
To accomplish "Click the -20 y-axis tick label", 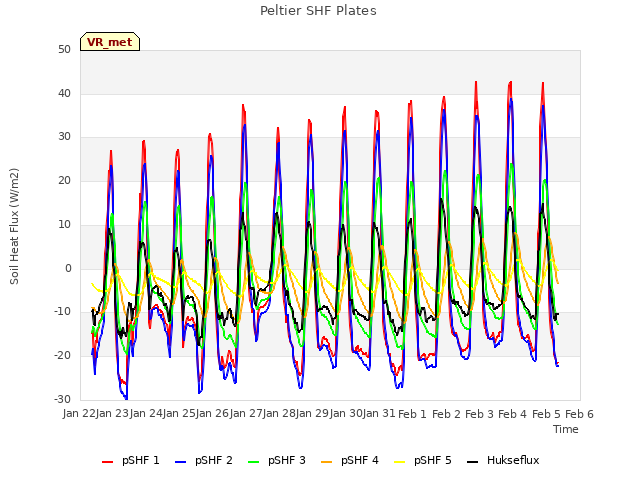I will point(62,356).
